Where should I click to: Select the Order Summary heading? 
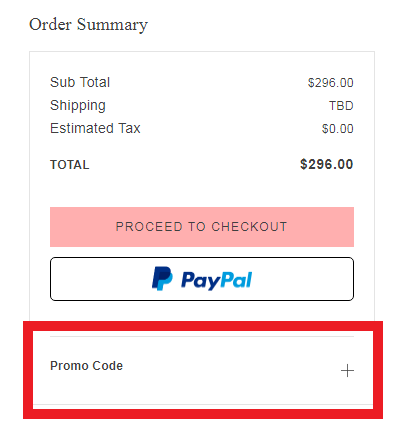pos(88,25)
